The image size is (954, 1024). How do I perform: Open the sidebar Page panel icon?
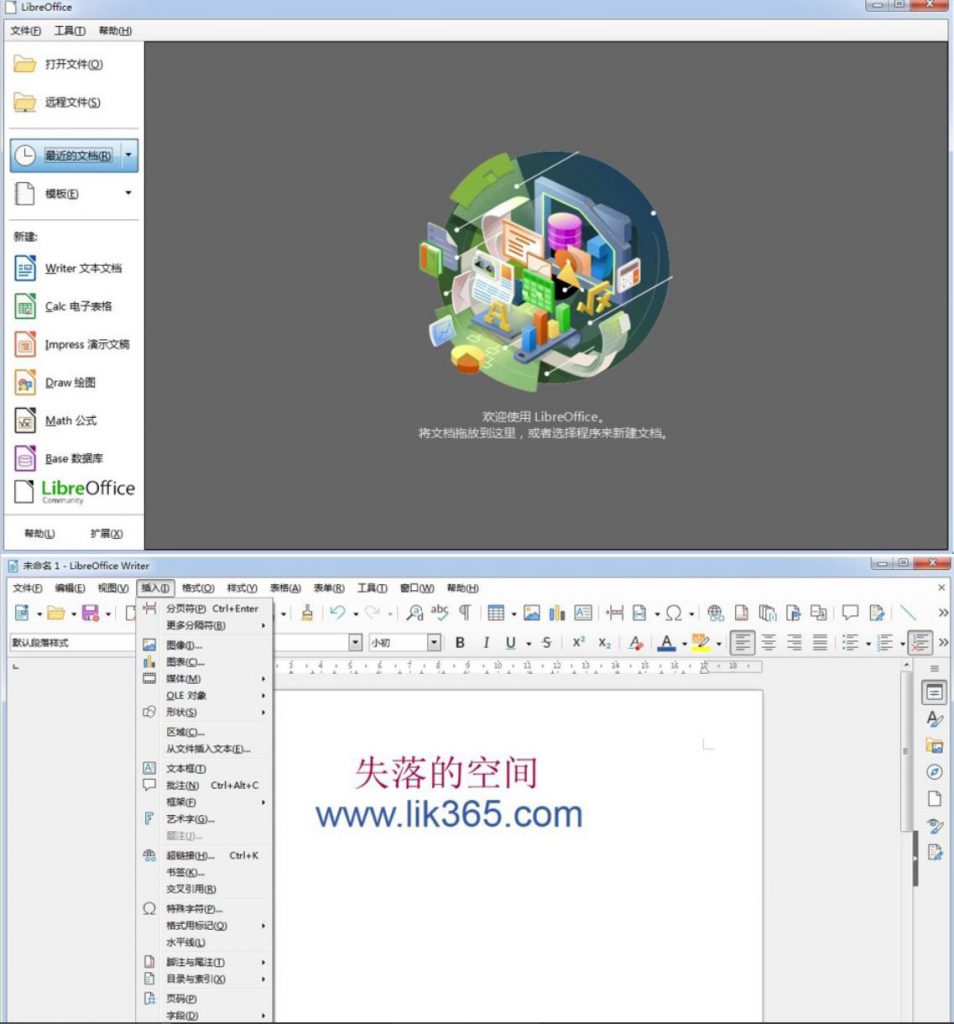[934, 798]
